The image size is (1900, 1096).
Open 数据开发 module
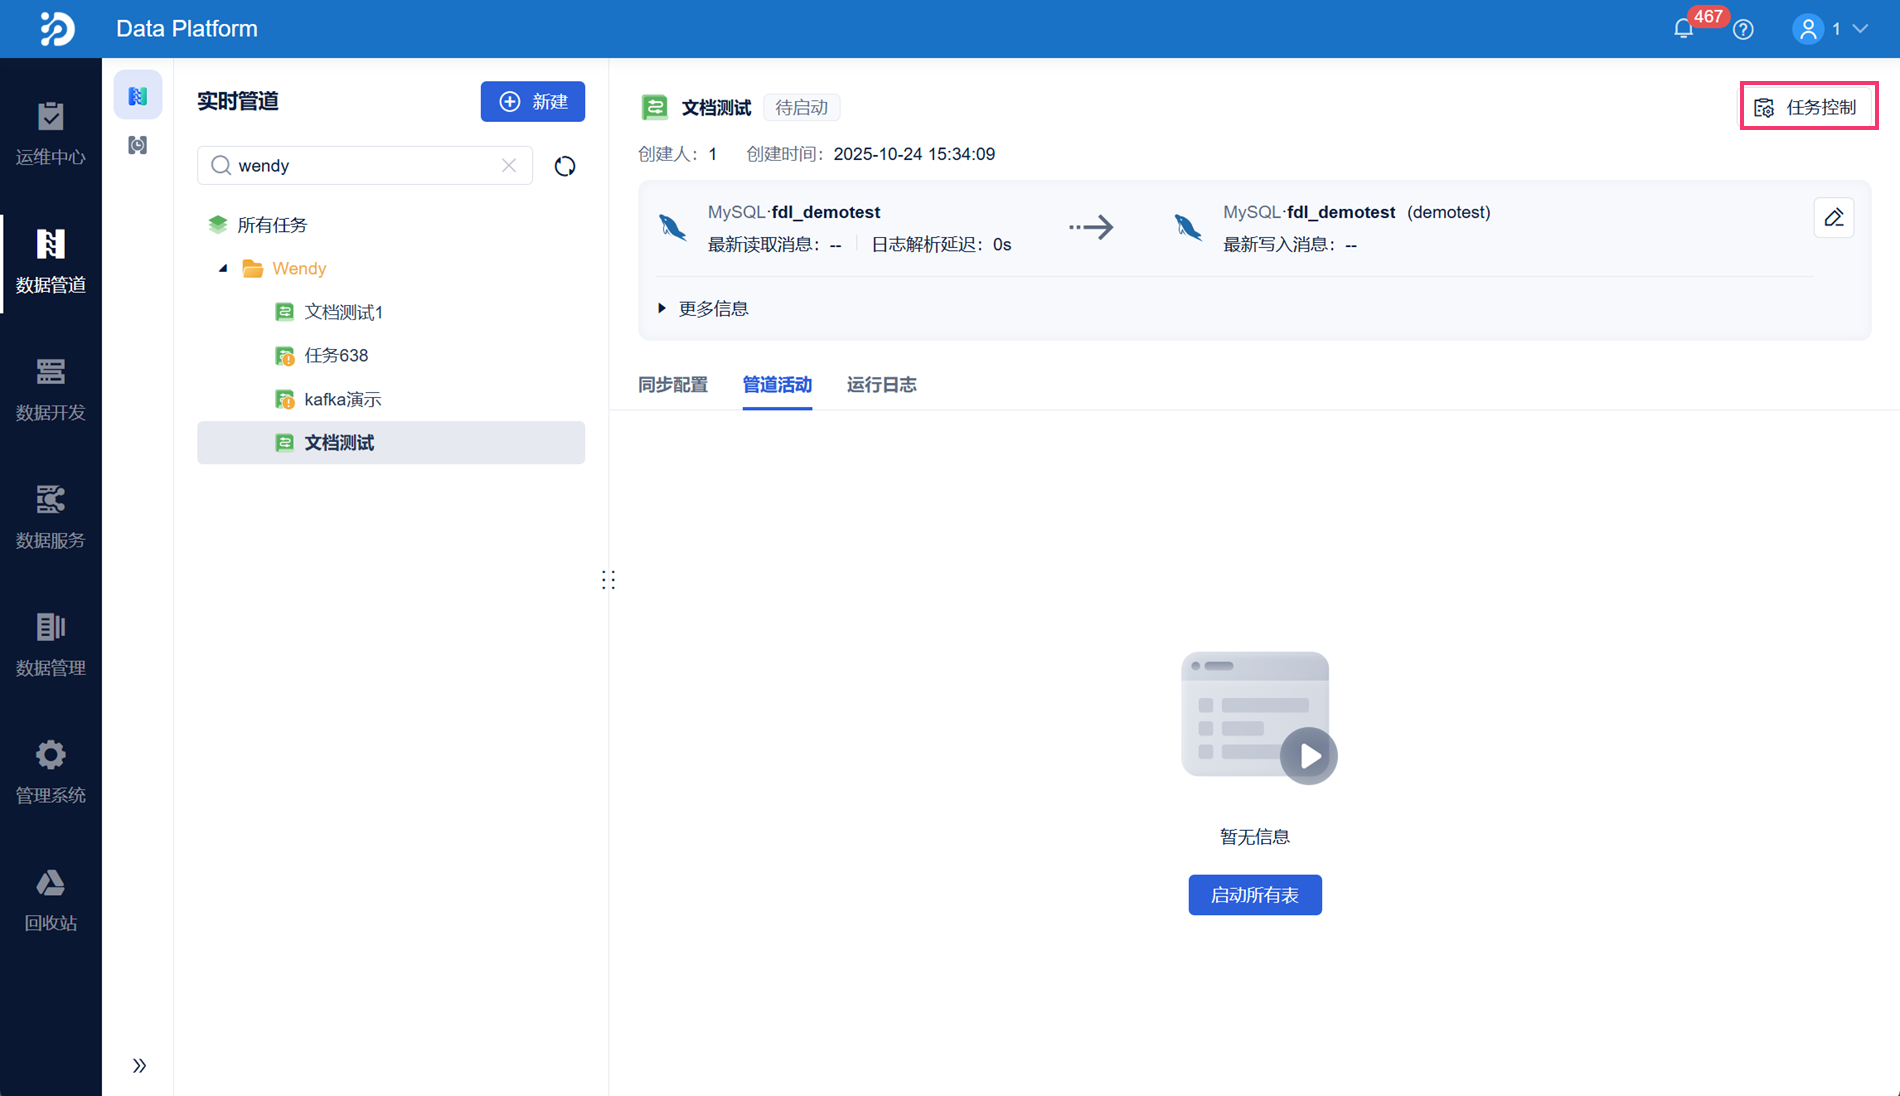click(x=51, y=390)
